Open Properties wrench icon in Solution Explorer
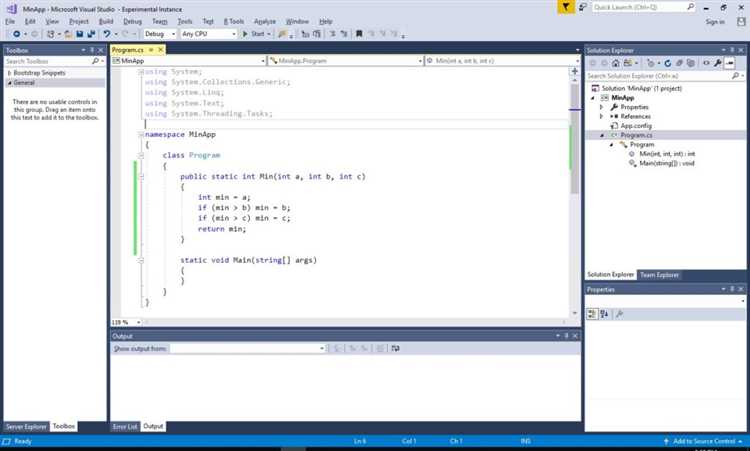 [717, 62]
